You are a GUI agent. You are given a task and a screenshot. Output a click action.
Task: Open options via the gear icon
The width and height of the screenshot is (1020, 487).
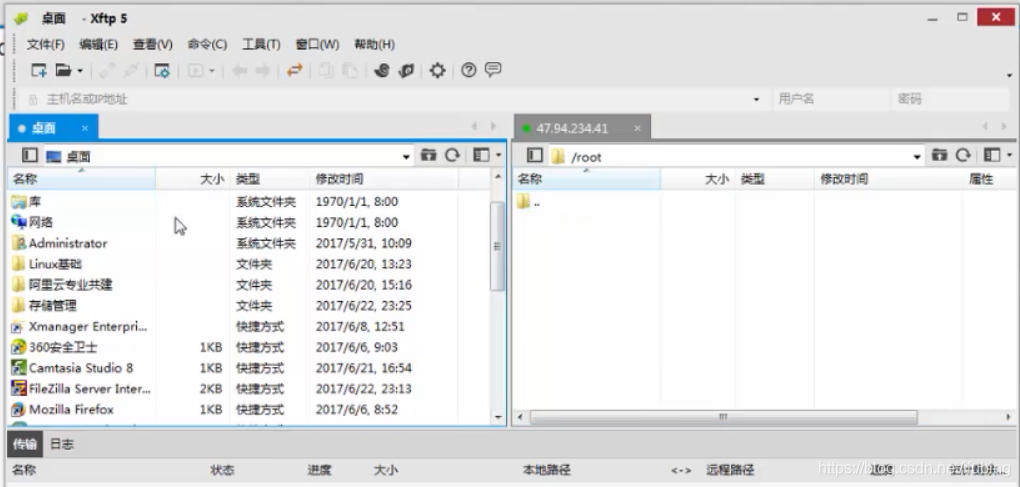(438, 70)
